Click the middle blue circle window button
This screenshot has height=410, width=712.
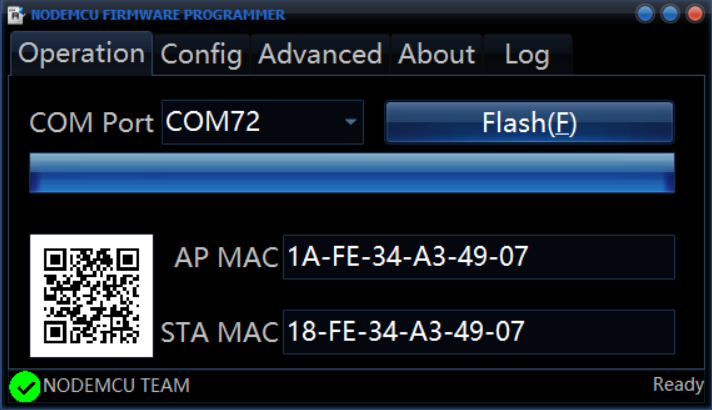pos(669,14)
